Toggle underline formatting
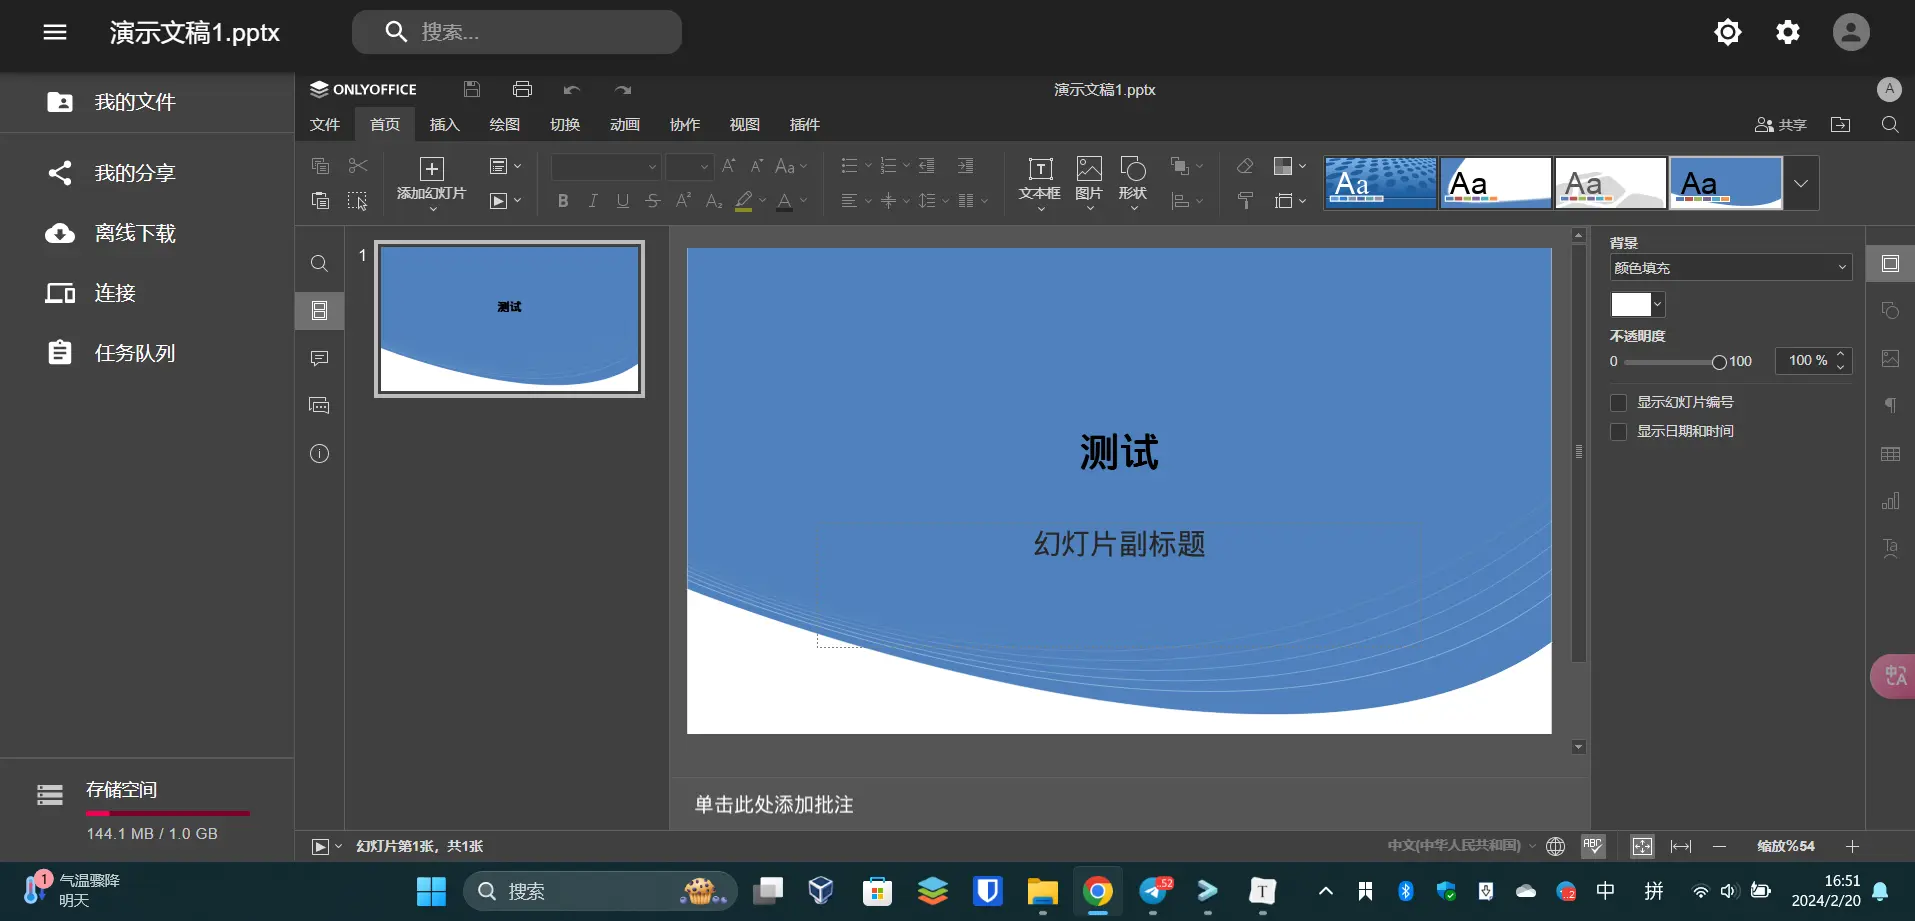Image resolution: width=1915 pixels, height=921 pixels. [x=623, y=201]
